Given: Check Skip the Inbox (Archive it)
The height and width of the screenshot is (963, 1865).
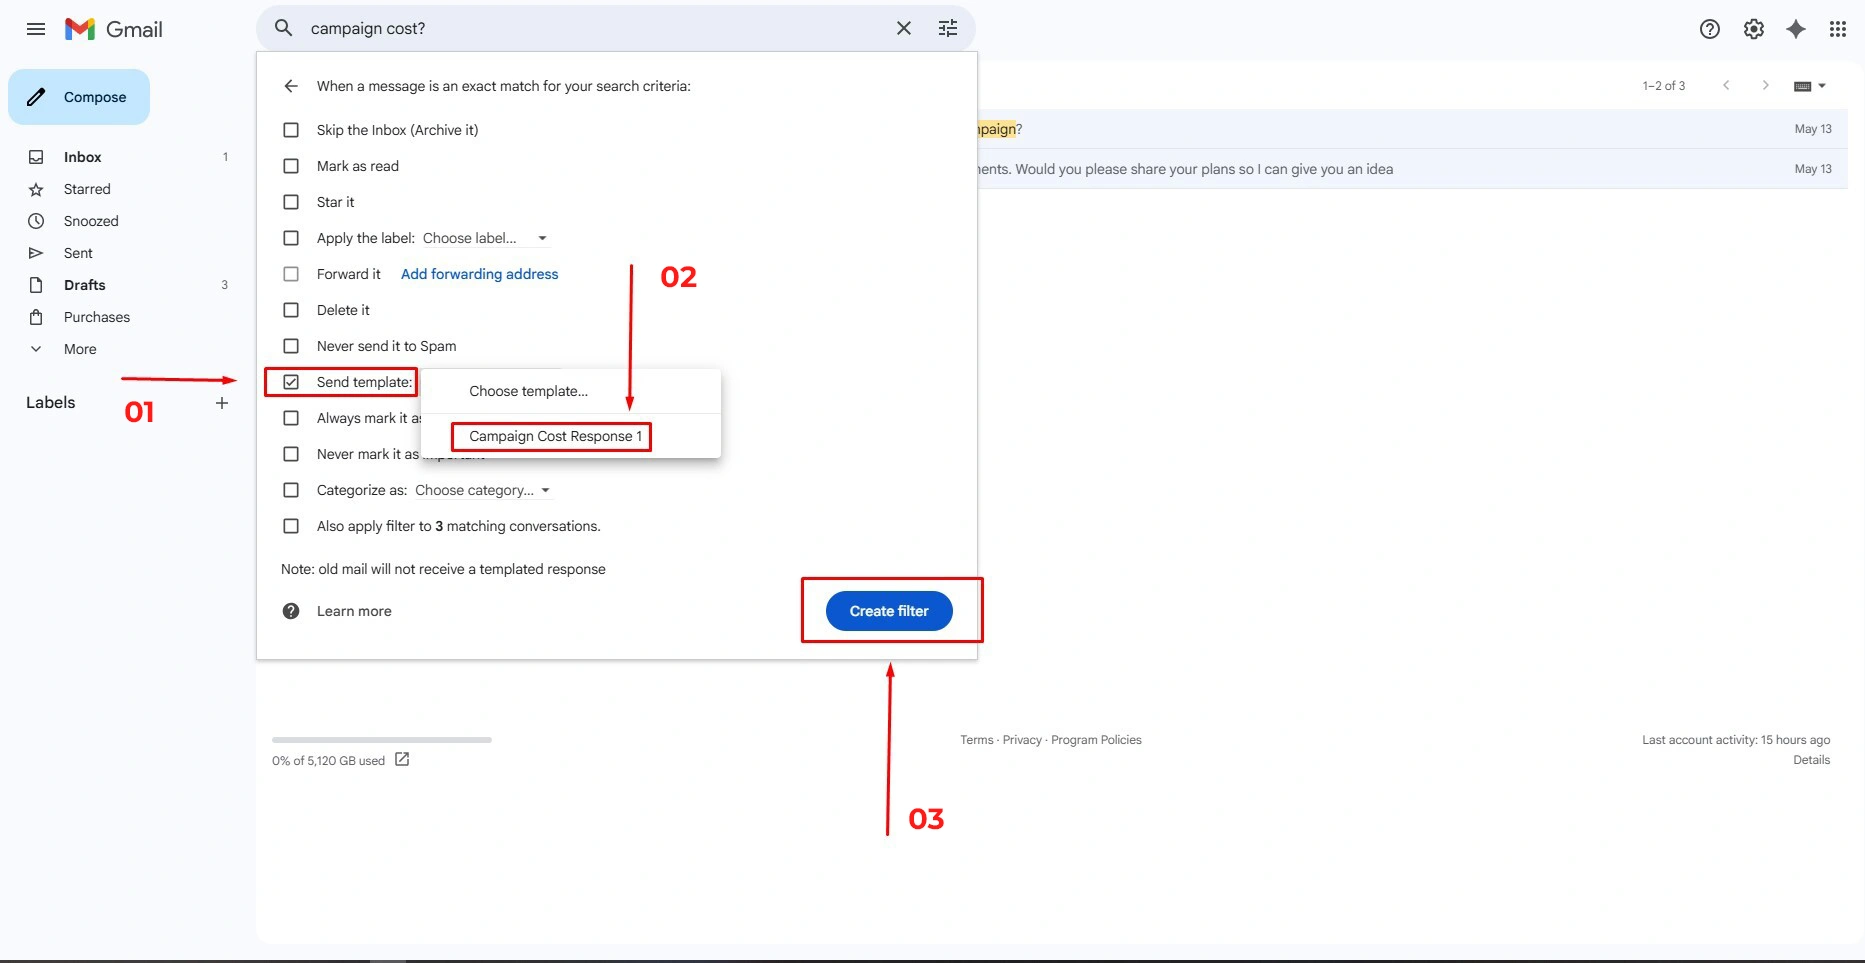Looking at the screenshot, I should [291, 130].
